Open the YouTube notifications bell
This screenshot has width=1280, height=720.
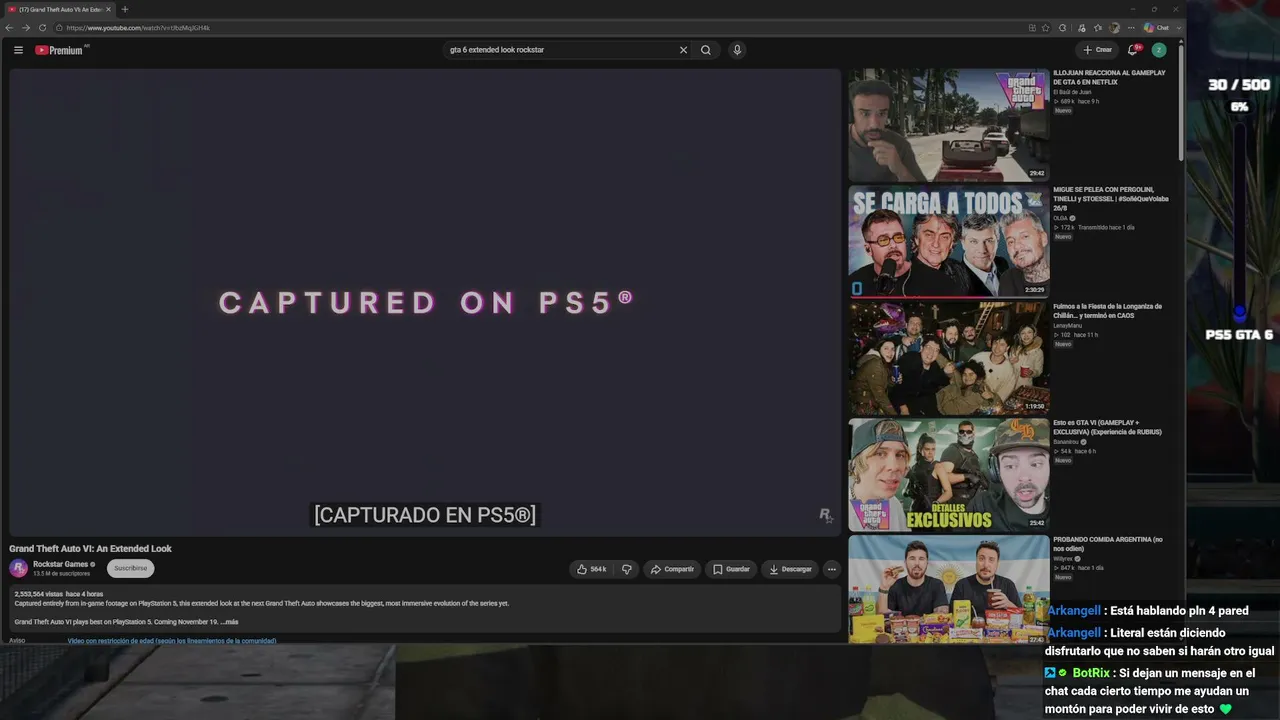pyautogui.click(x=1133, y=50)
